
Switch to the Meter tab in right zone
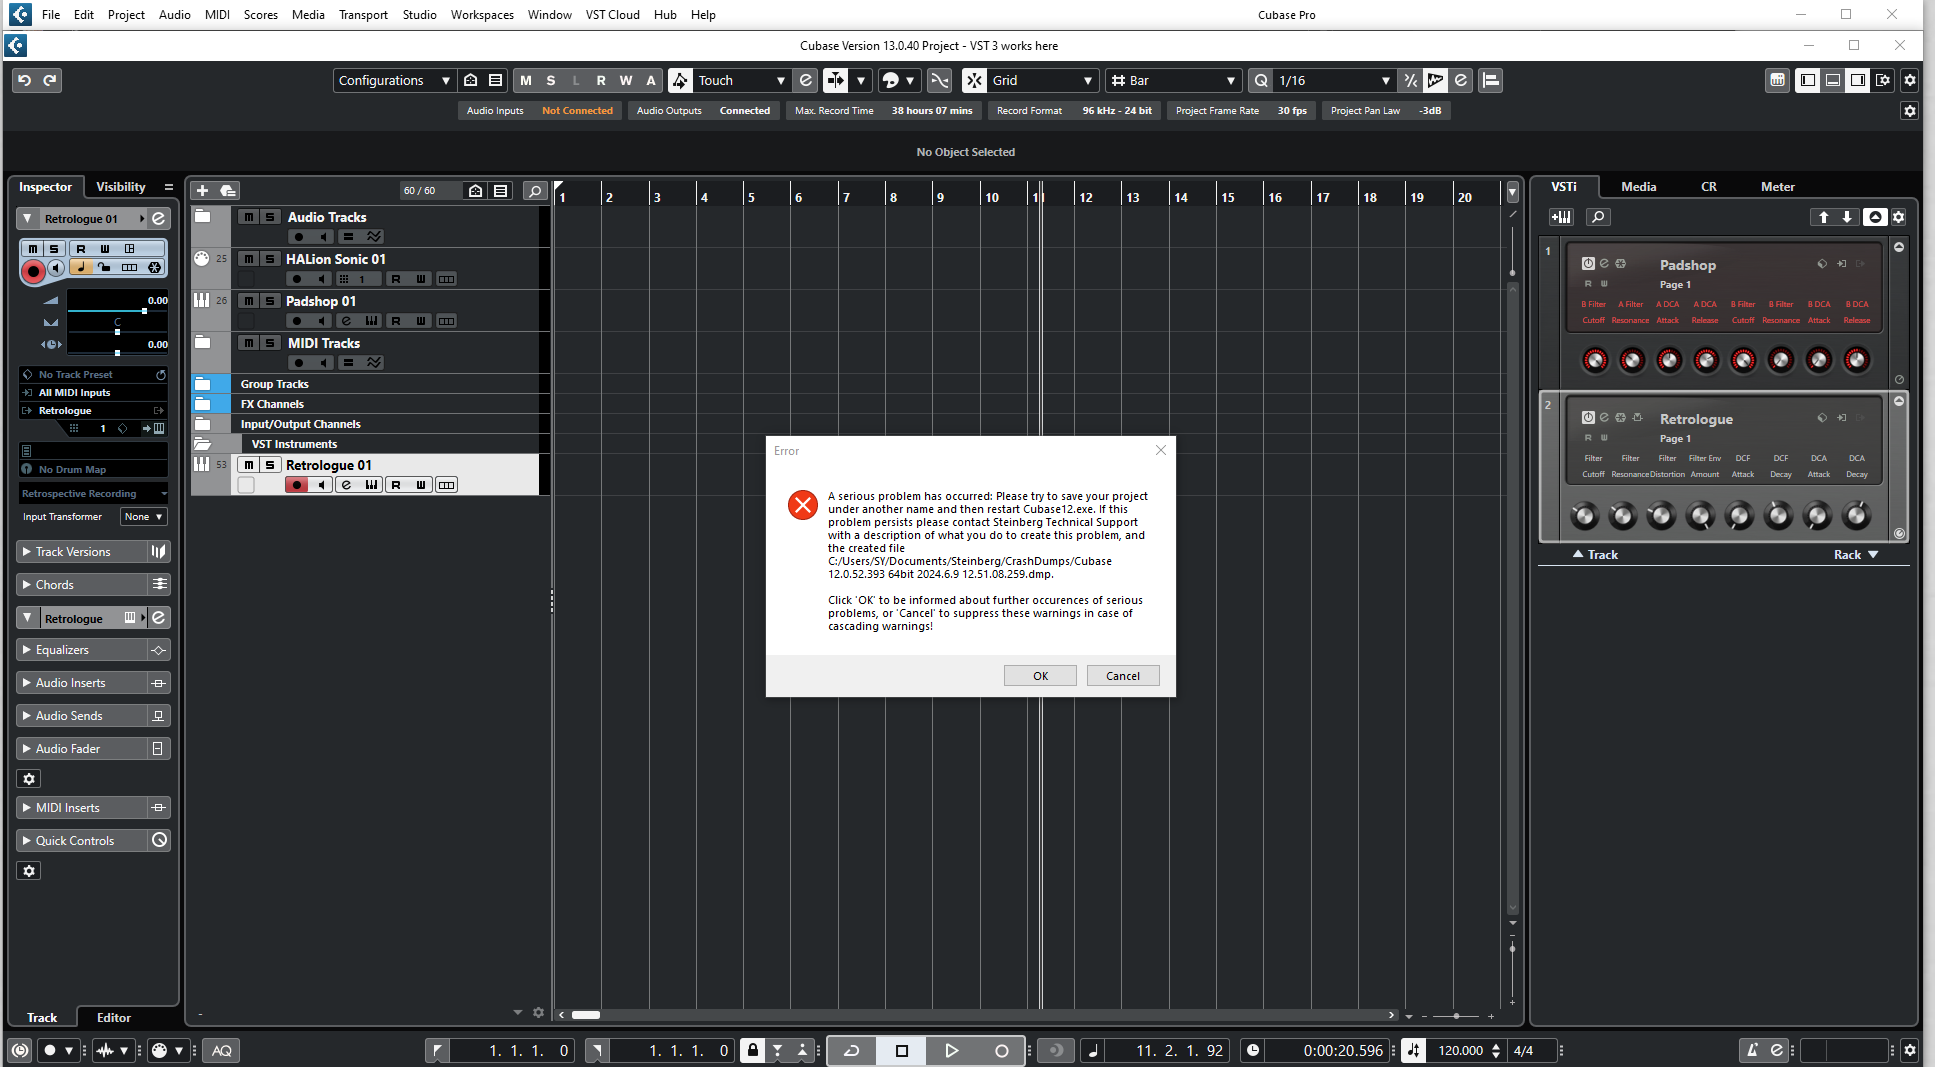(1777, 187)
